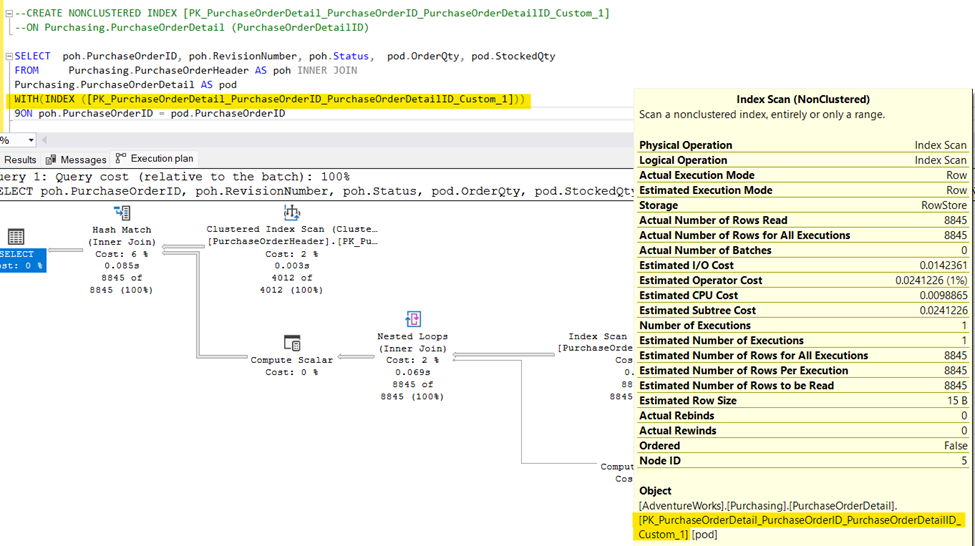Click 'Number of Executions' row
This screenshot has width=975, height=546.
tap(803, 325)
